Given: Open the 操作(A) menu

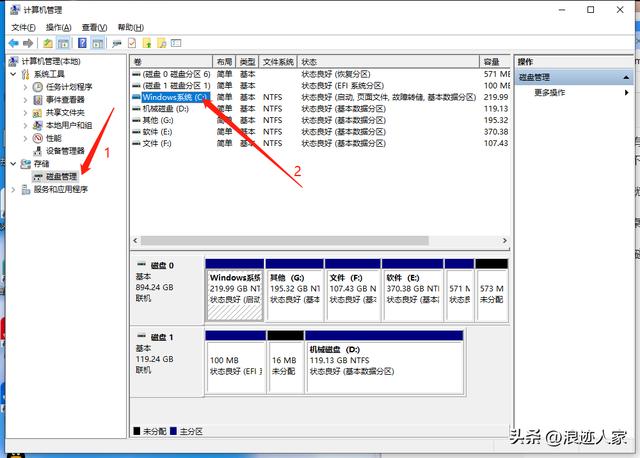Looking at the screenshot, I should (x=58, y=27).
